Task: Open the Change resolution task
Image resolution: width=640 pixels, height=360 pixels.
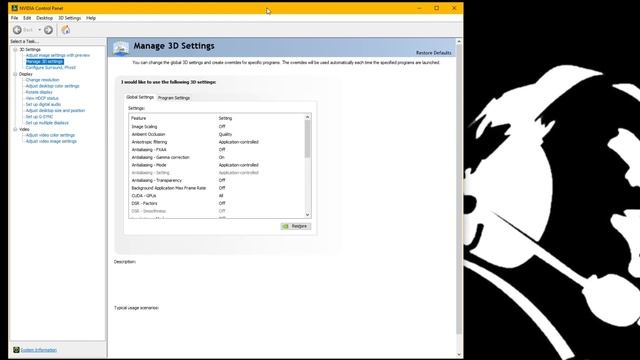Action: [42, 80]
